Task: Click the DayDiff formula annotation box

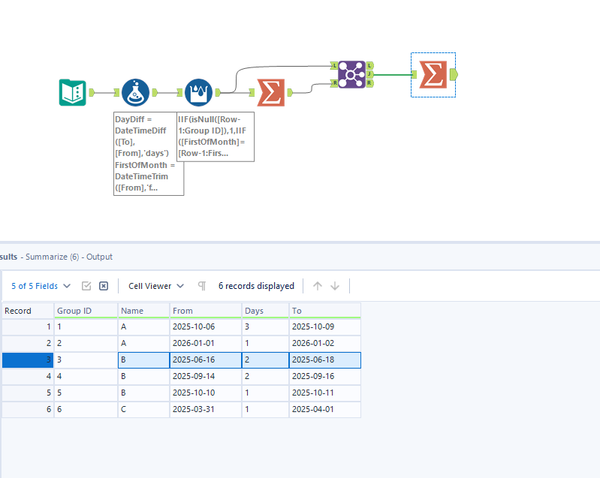Action: coord(148,153)
